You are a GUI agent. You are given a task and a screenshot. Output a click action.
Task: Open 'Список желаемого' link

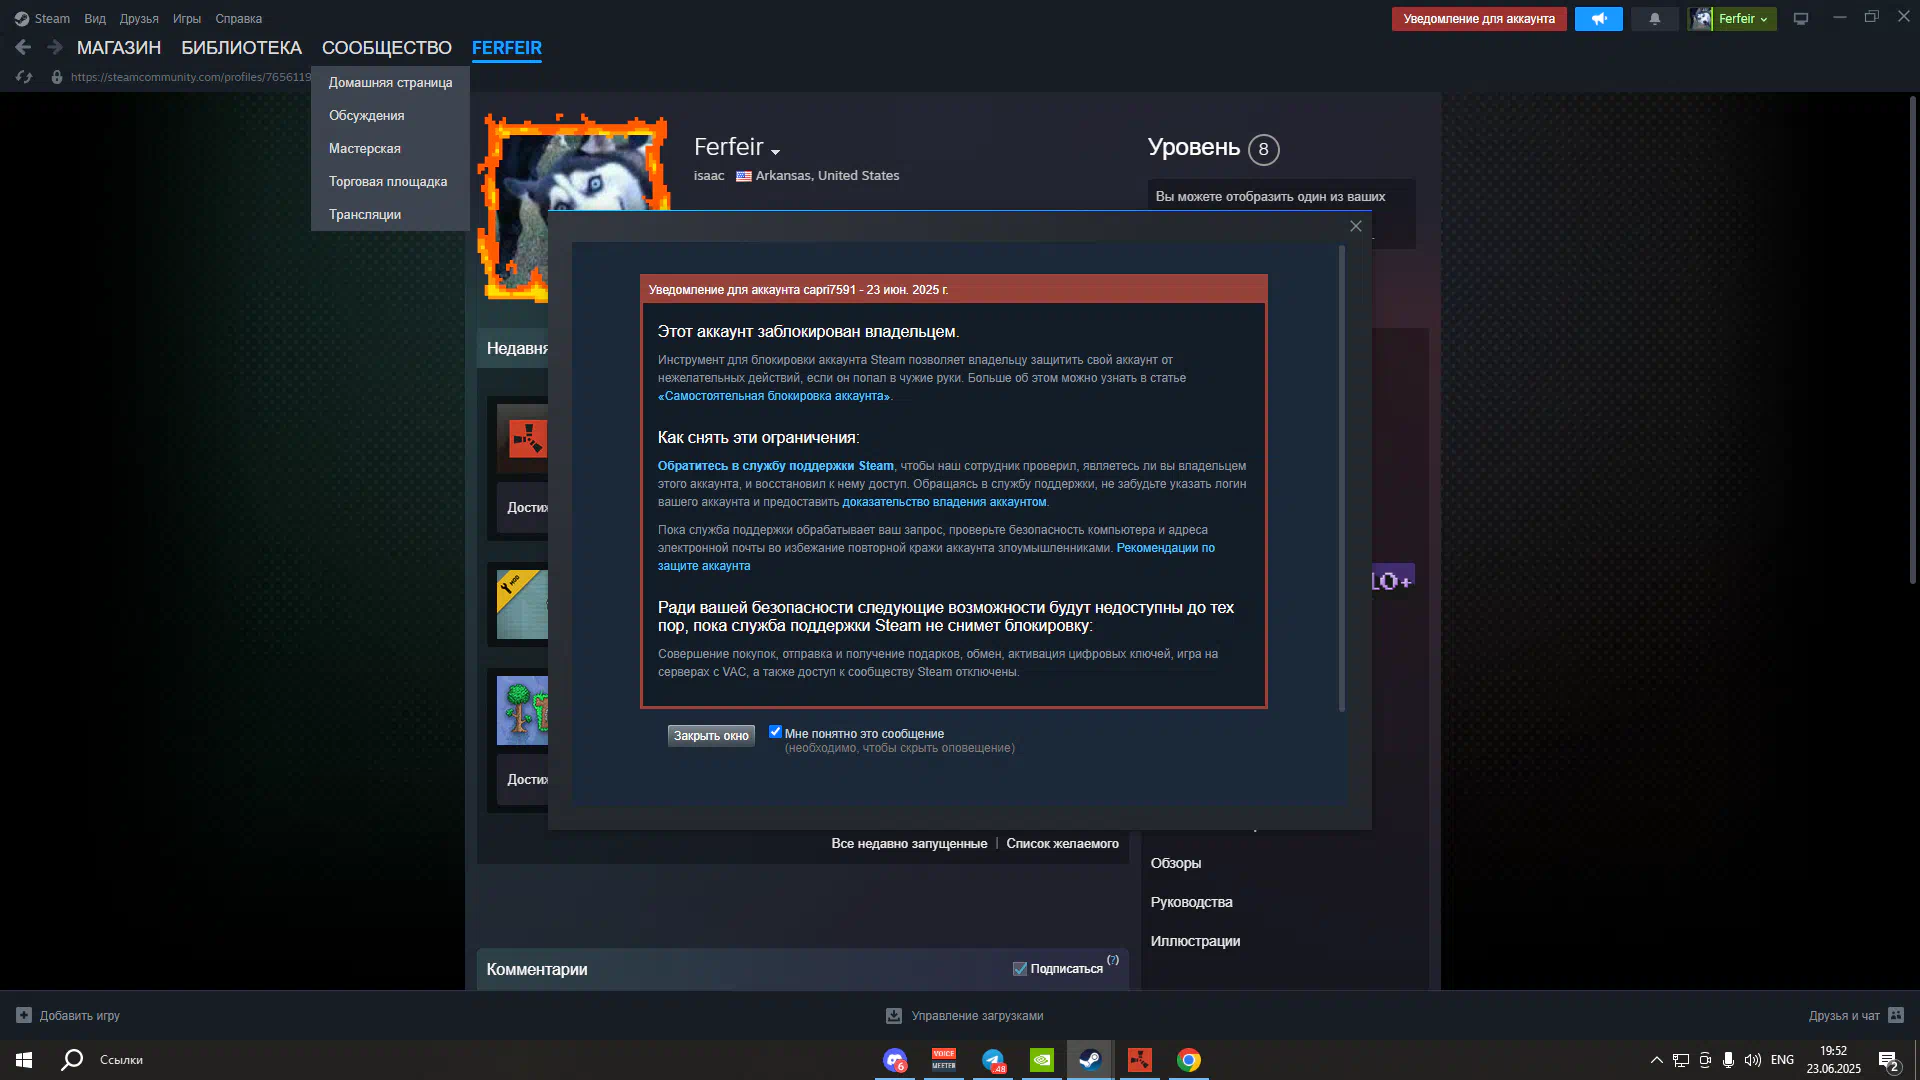coord(1062,844)
